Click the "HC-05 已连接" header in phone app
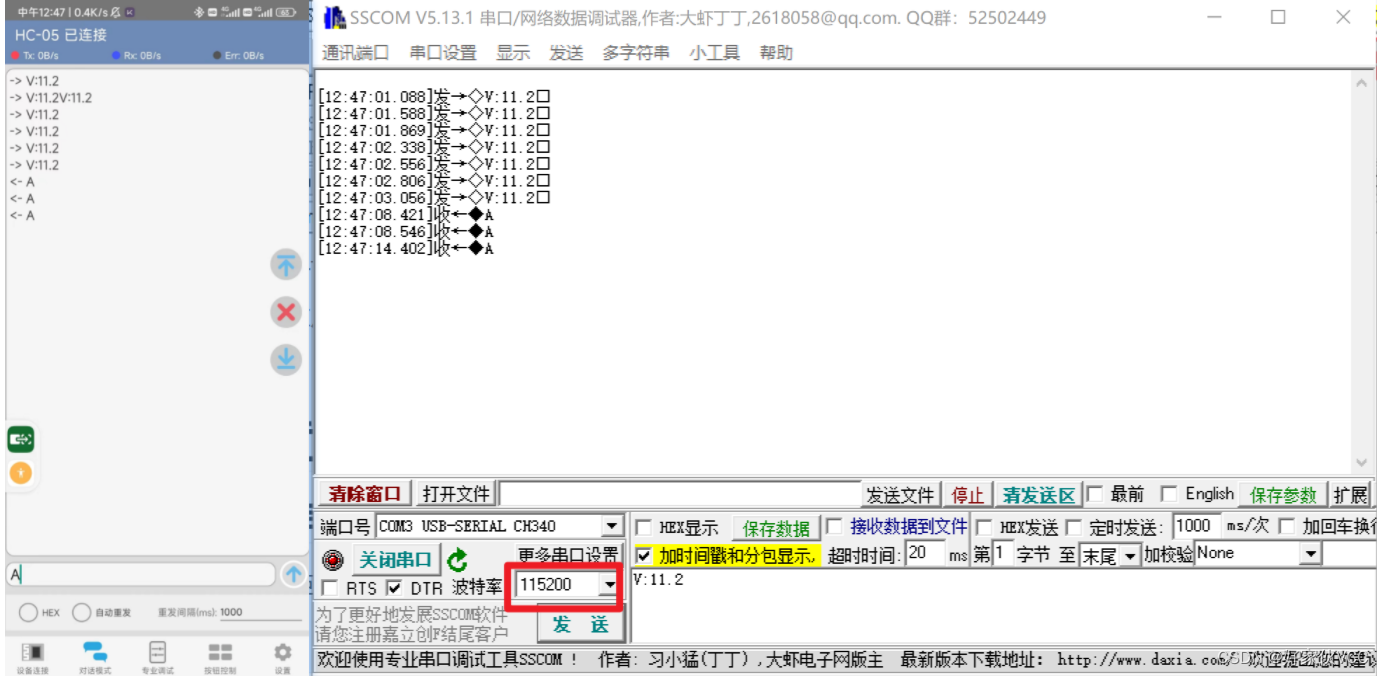Screen dimensions: 1384x676 coord(60,35)
